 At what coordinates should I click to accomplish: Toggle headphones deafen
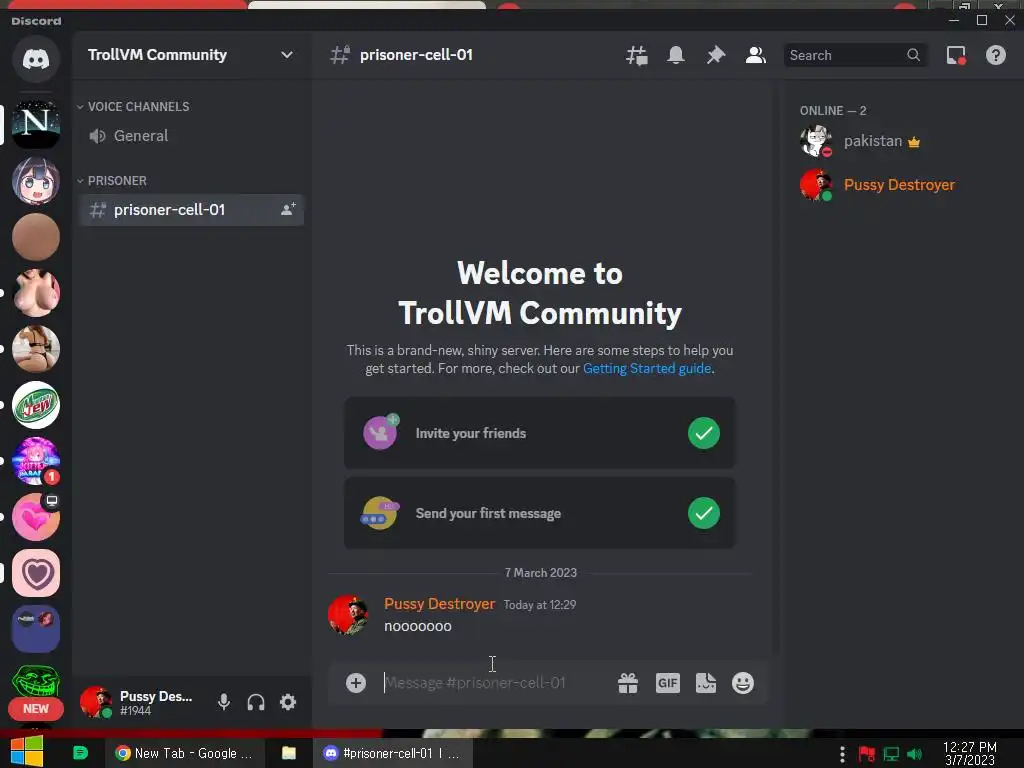point(256,702)
